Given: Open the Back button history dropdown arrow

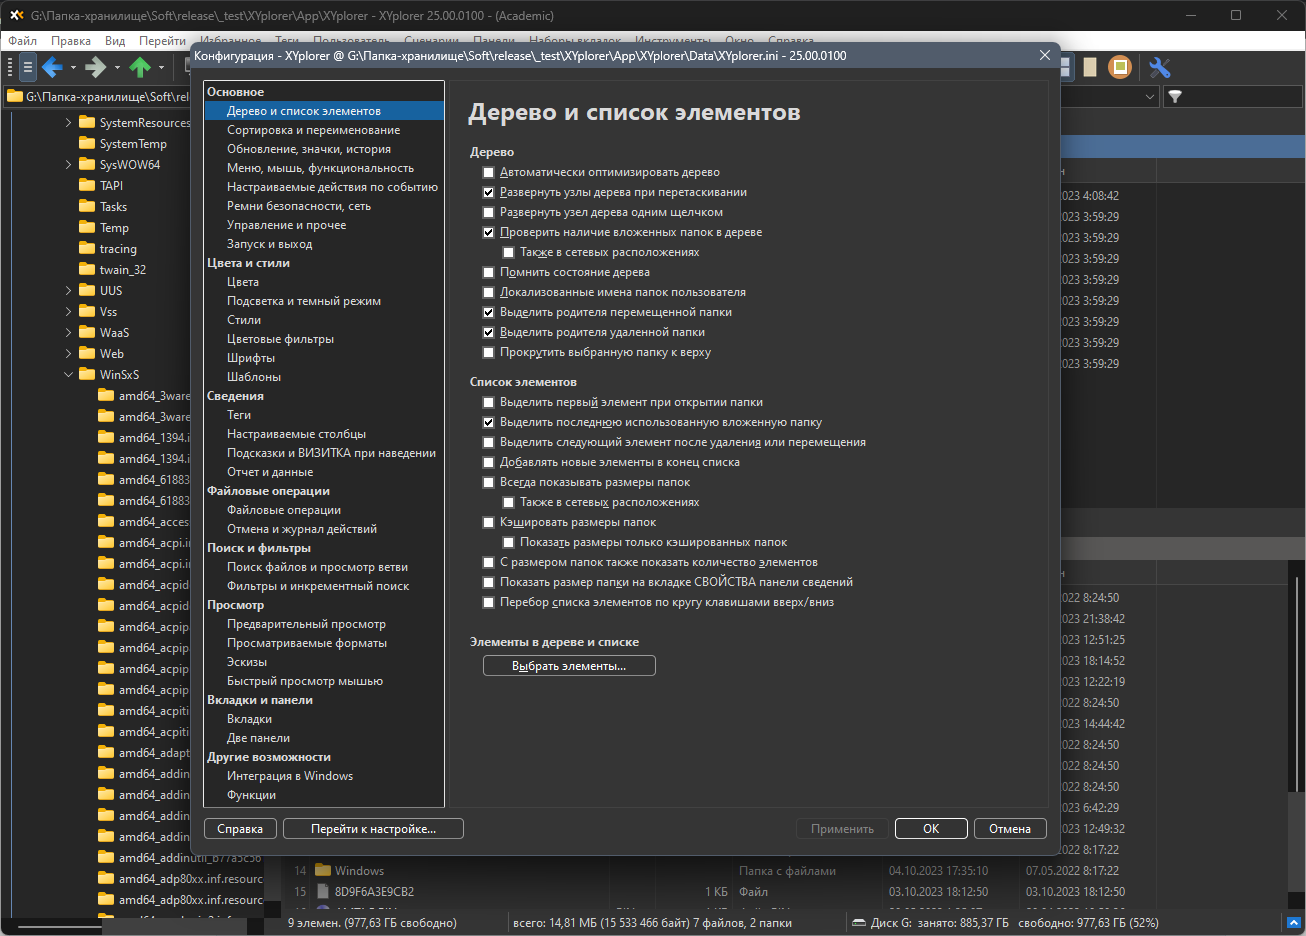Looking at the screenshot, I should coord(73,68).
